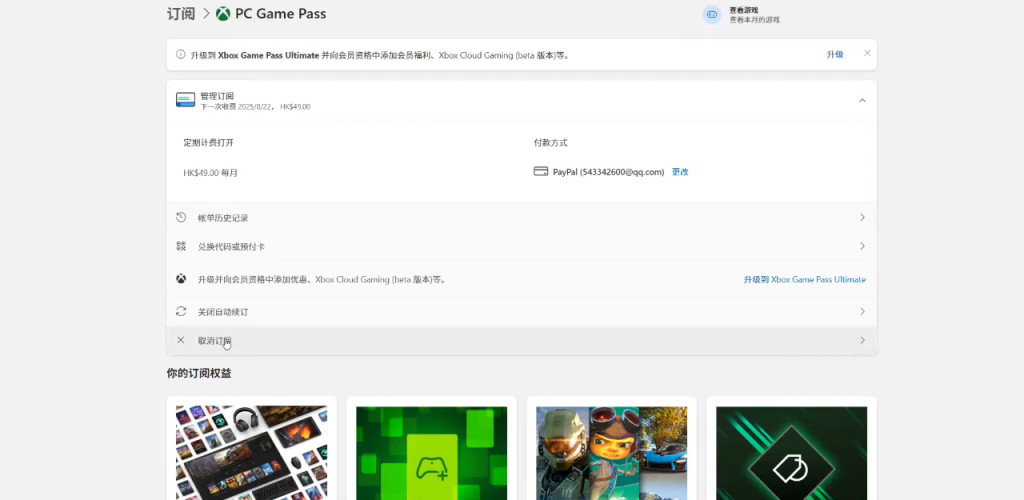The image size is (1024, 500).
Task: Click the 管理订阅 card icon
Action: pos(185,100)
